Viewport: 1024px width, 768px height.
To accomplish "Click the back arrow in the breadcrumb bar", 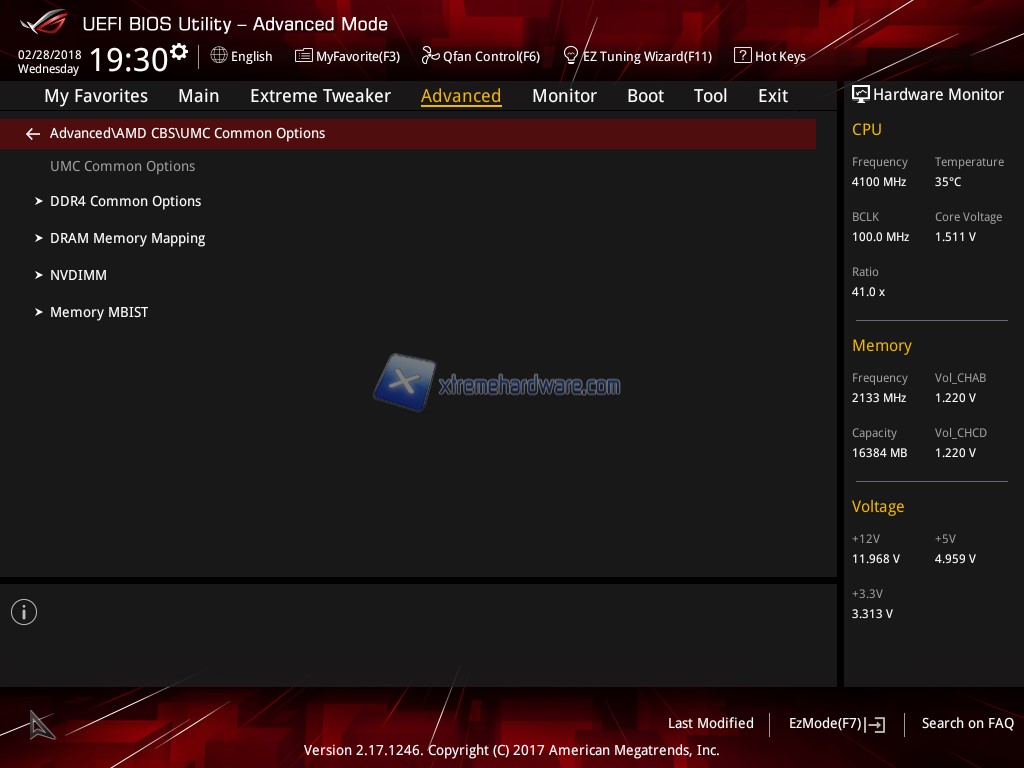I will [x=33, y=134].
